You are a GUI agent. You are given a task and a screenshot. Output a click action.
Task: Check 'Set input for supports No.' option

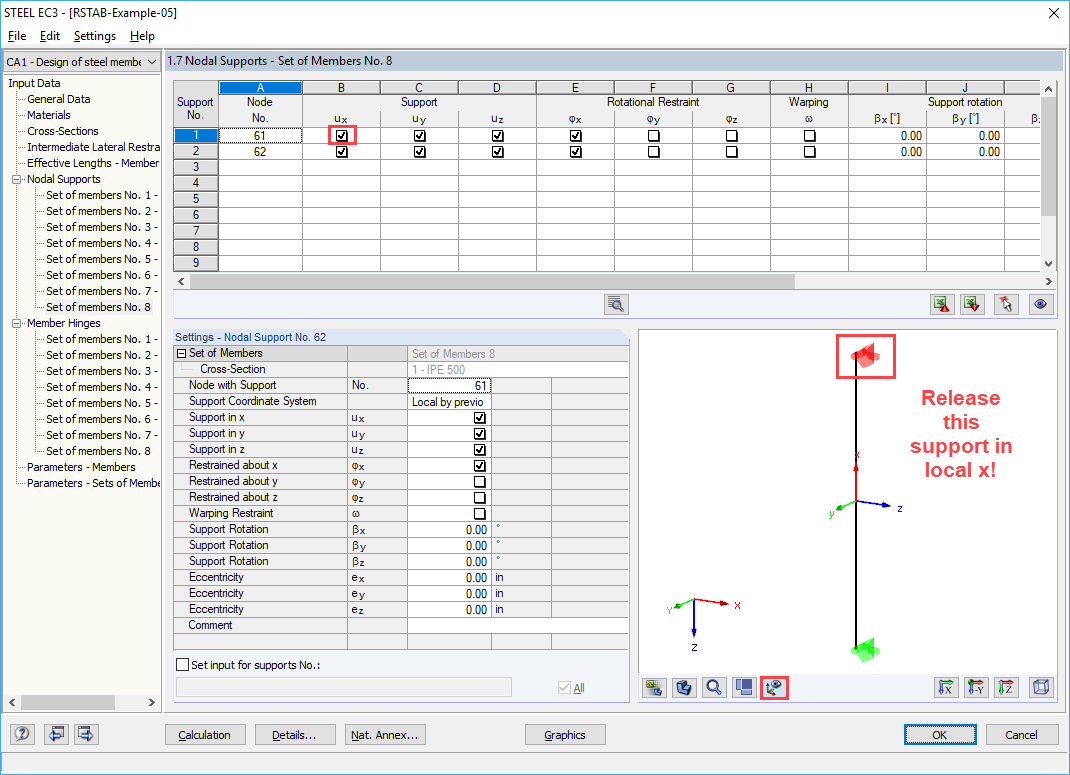click(182, 663)
